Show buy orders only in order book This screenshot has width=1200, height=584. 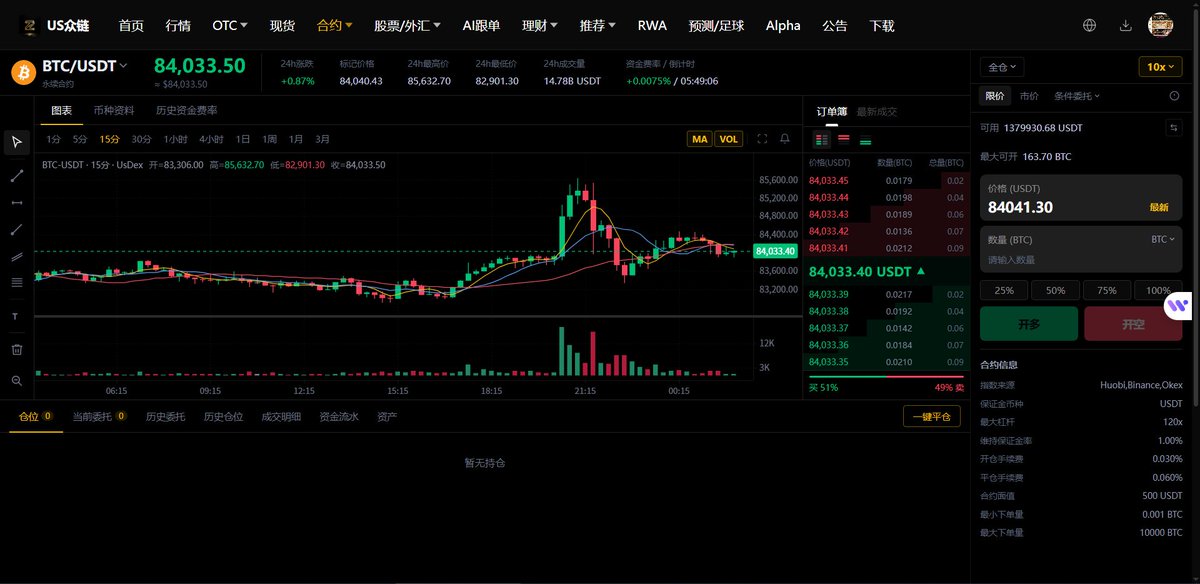coord(865,140)
